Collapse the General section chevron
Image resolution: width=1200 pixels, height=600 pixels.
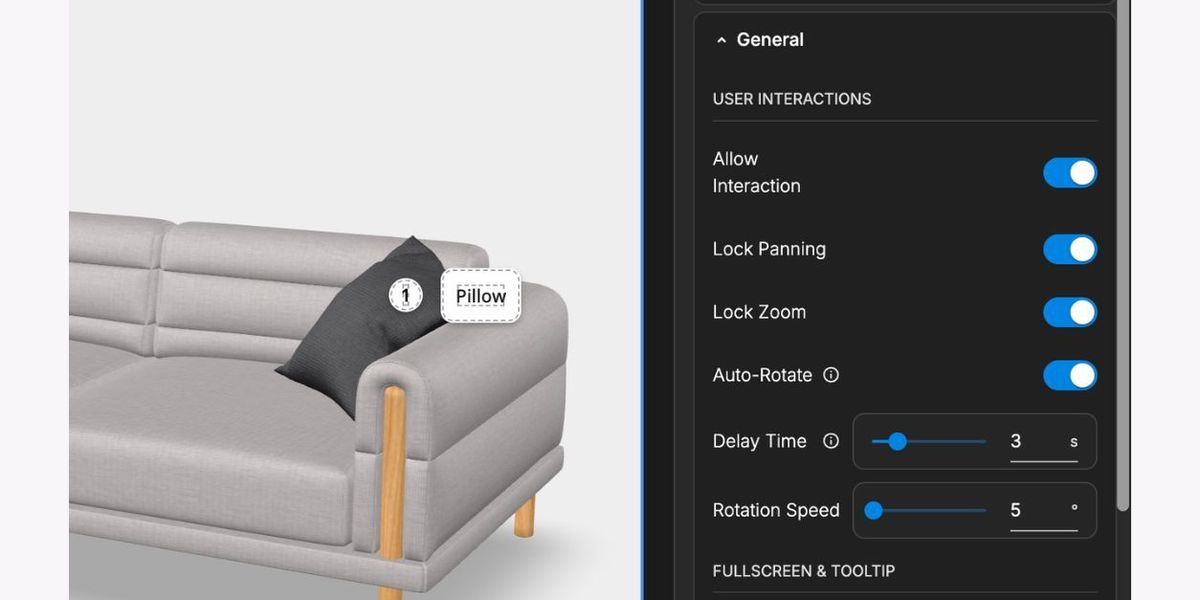point(721,40)
